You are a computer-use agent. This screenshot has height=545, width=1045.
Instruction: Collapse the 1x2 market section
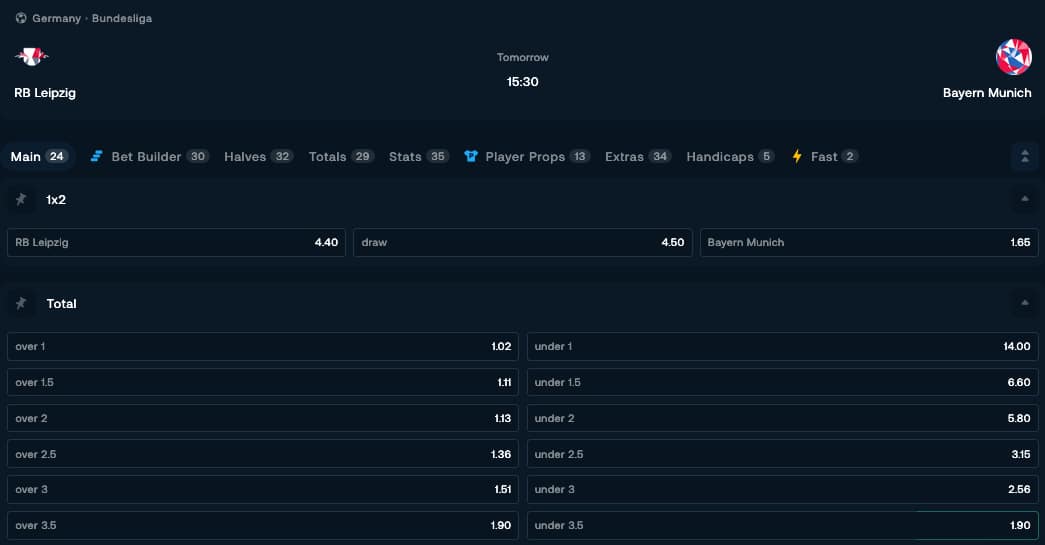coord(1024,199)
